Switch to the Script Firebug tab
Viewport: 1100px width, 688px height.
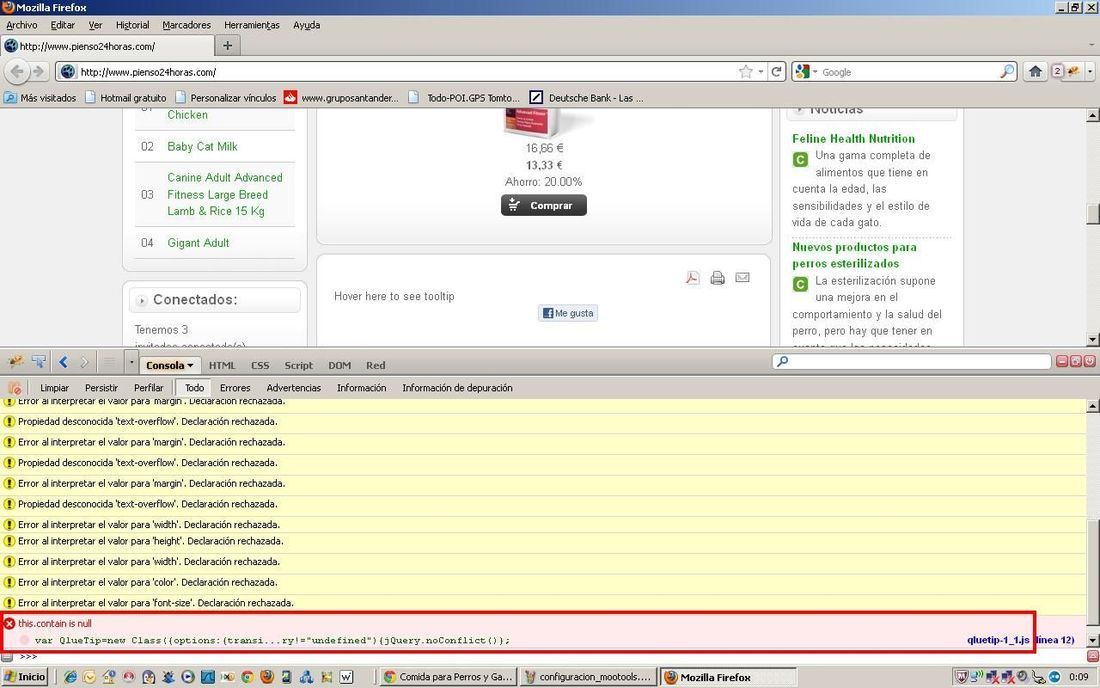pos(299,365)
